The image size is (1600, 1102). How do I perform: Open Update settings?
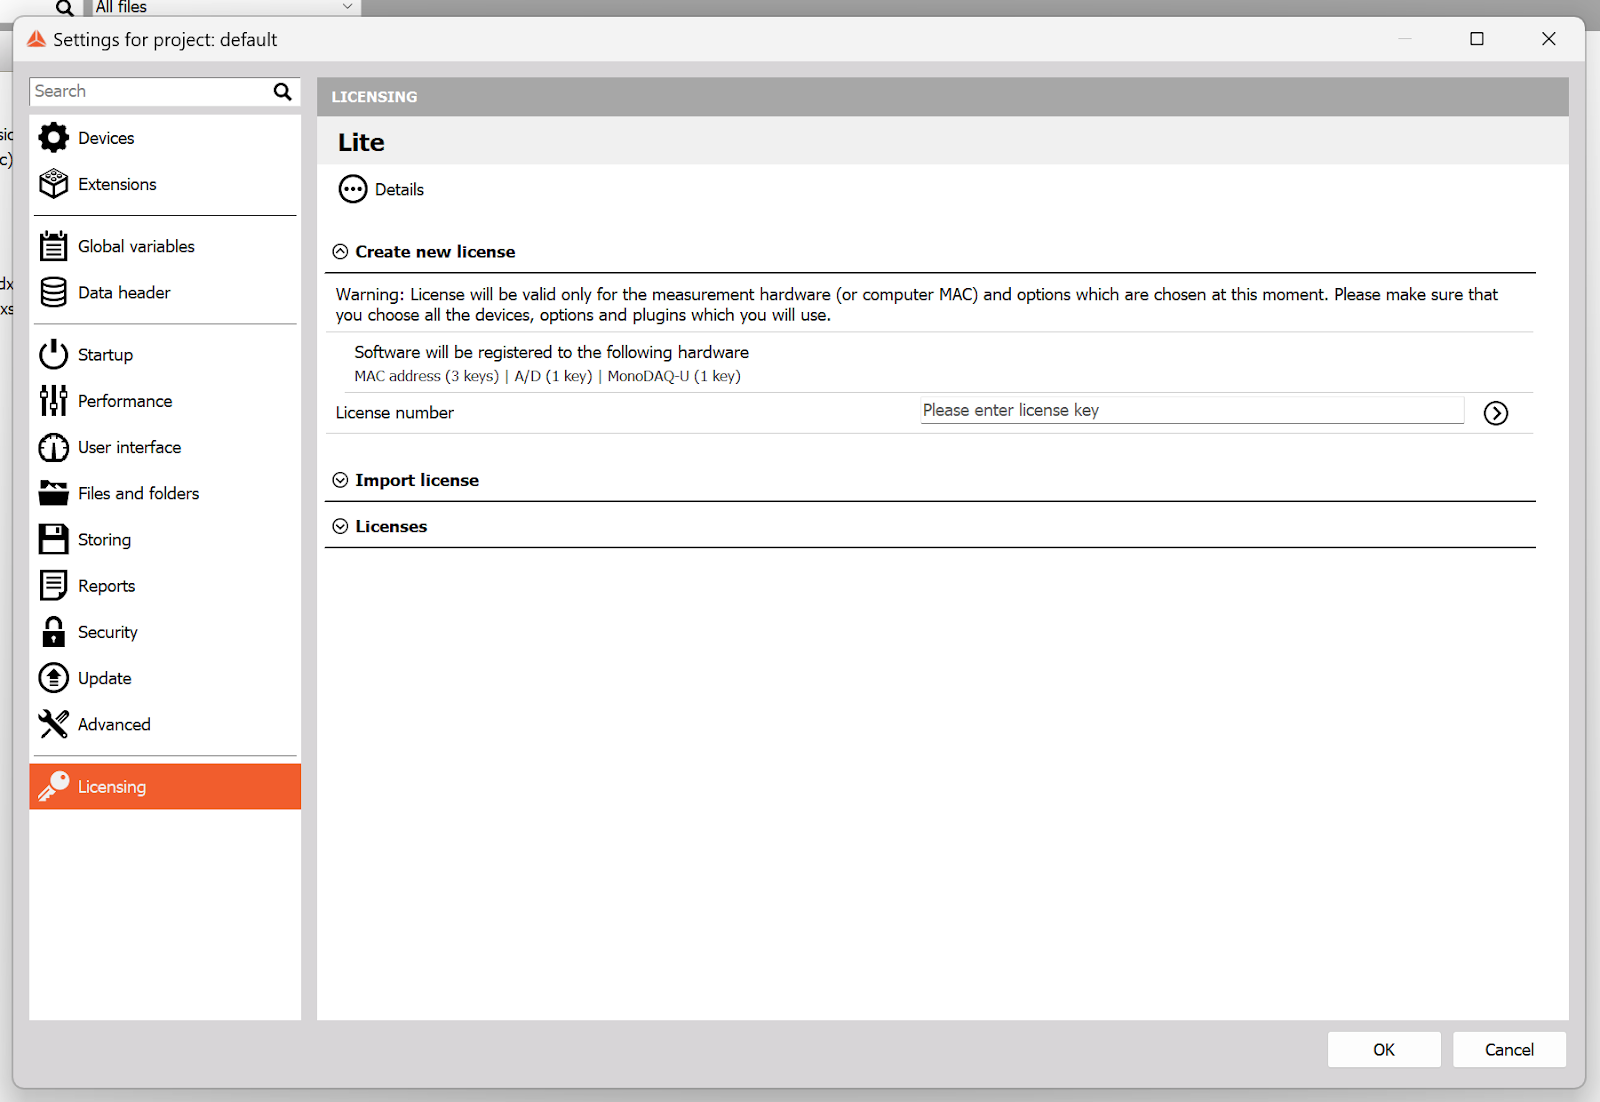165,678
